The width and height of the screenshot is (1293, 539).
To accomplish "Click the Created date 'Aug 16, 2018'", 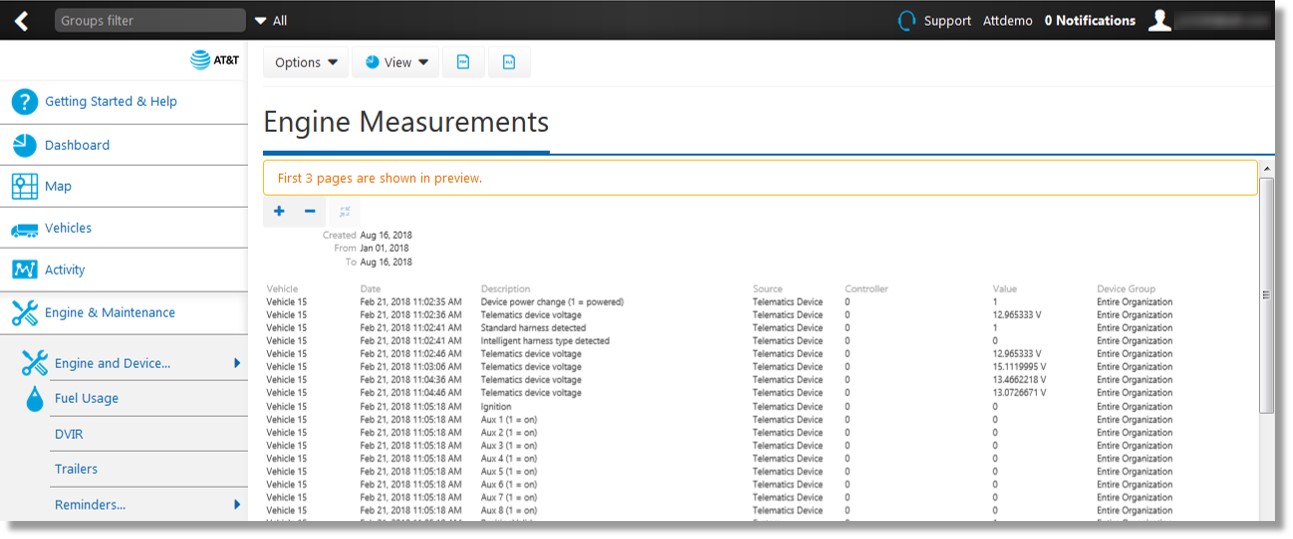I will pyautogui.click(x=386, y=236).
